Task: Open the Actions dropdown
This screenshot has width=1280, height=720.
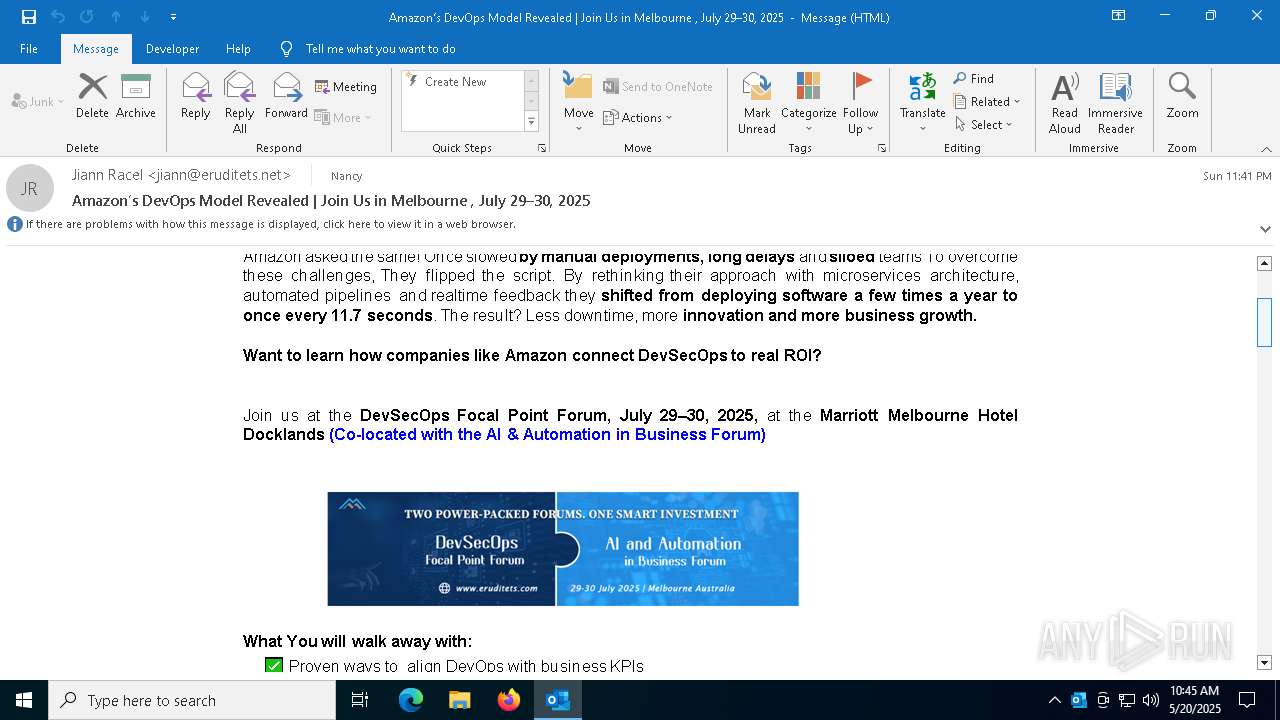Action: click(638, 117)
